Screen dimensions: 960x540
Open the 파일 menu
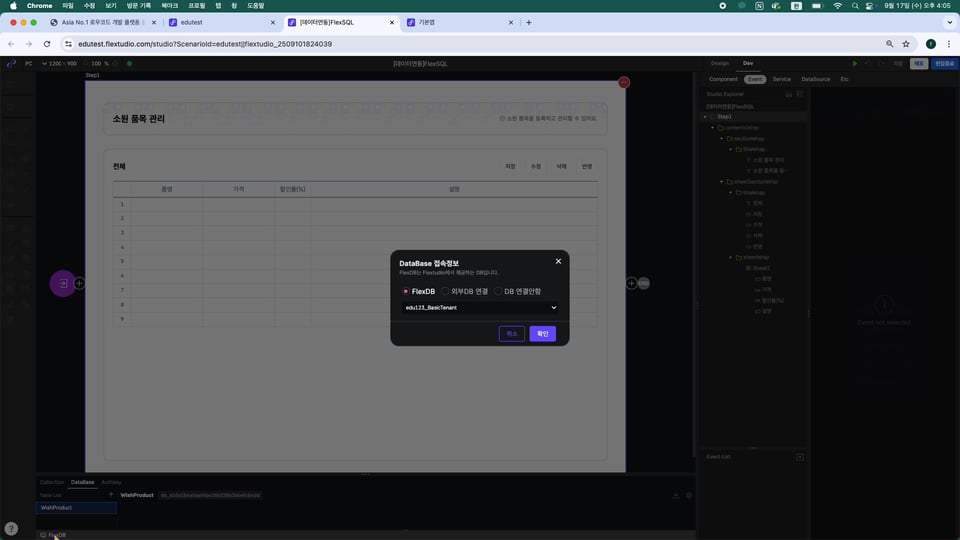pyautogui.click(x=68, y=6)
